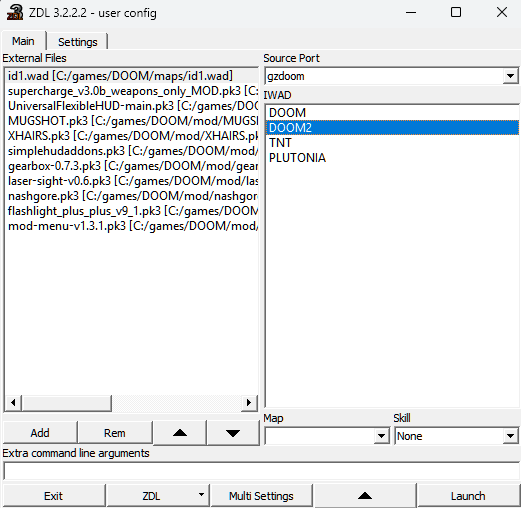Click the horizontal scrollbar thumb in External Files

[67, 403]
